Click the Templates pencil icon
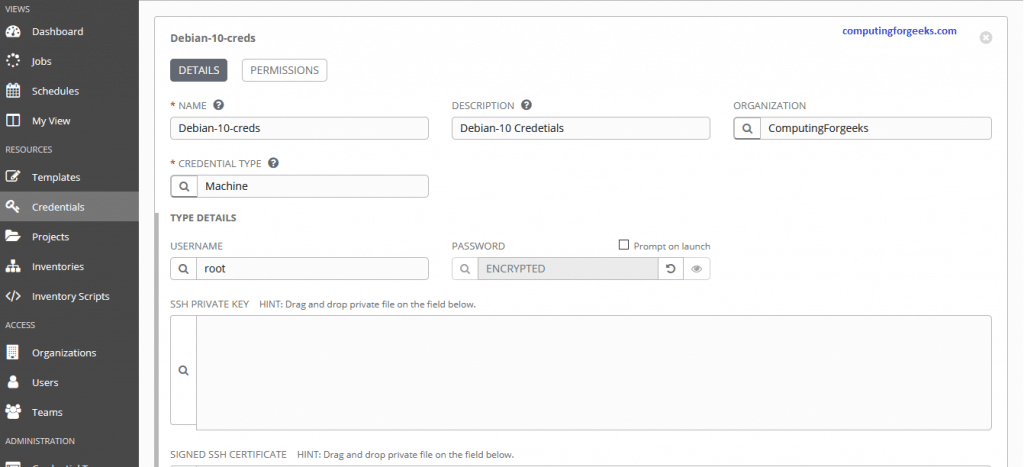The image size is (1024, 467). pyautogui.click(x=13, y=177)
